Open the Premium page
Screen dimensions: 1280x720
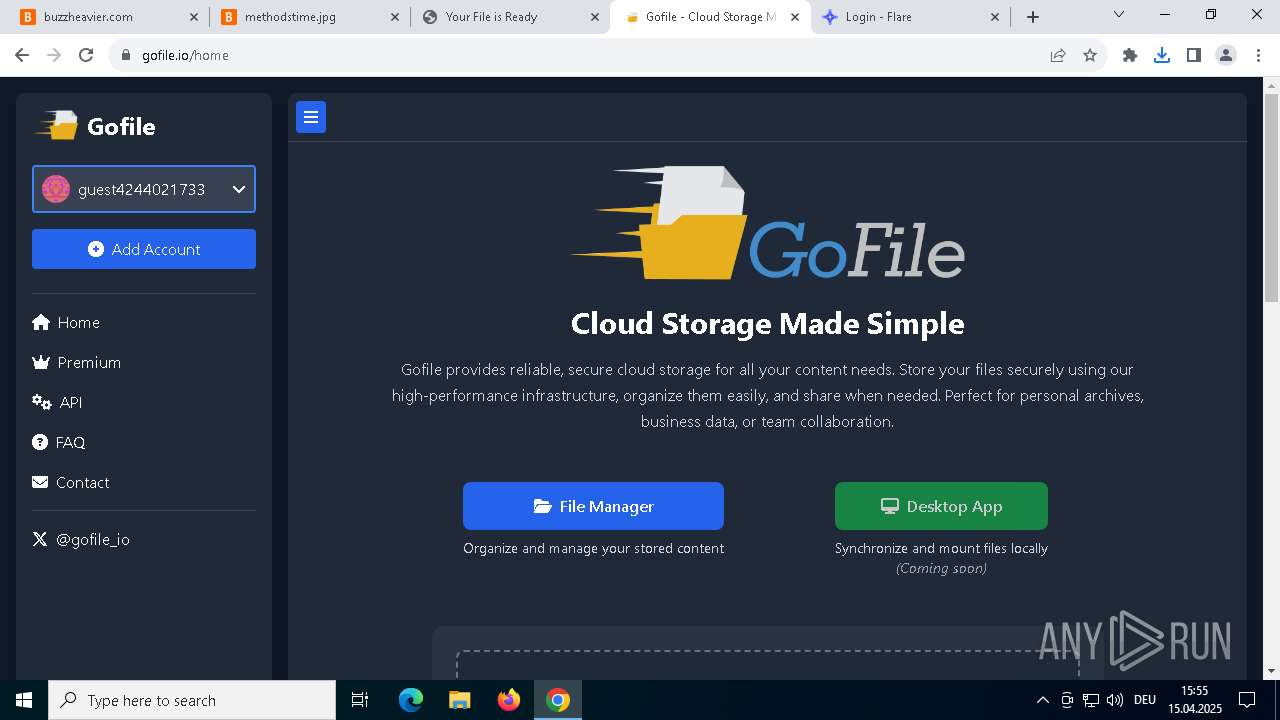pyautogui.click(x=76, y=362)
